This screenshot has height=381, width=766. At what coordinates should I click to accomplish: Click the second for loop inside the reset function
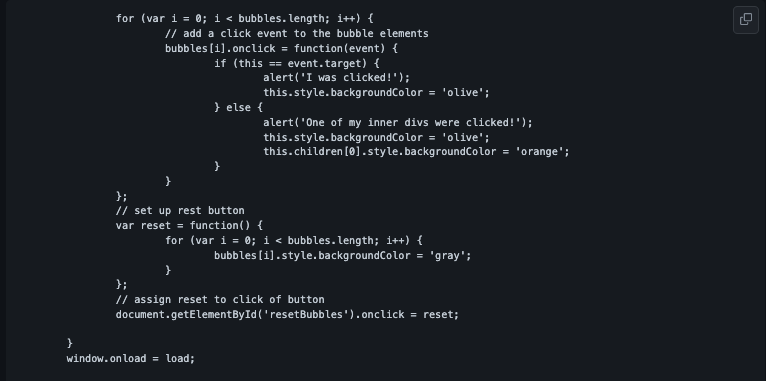click(x=294, y=240)
